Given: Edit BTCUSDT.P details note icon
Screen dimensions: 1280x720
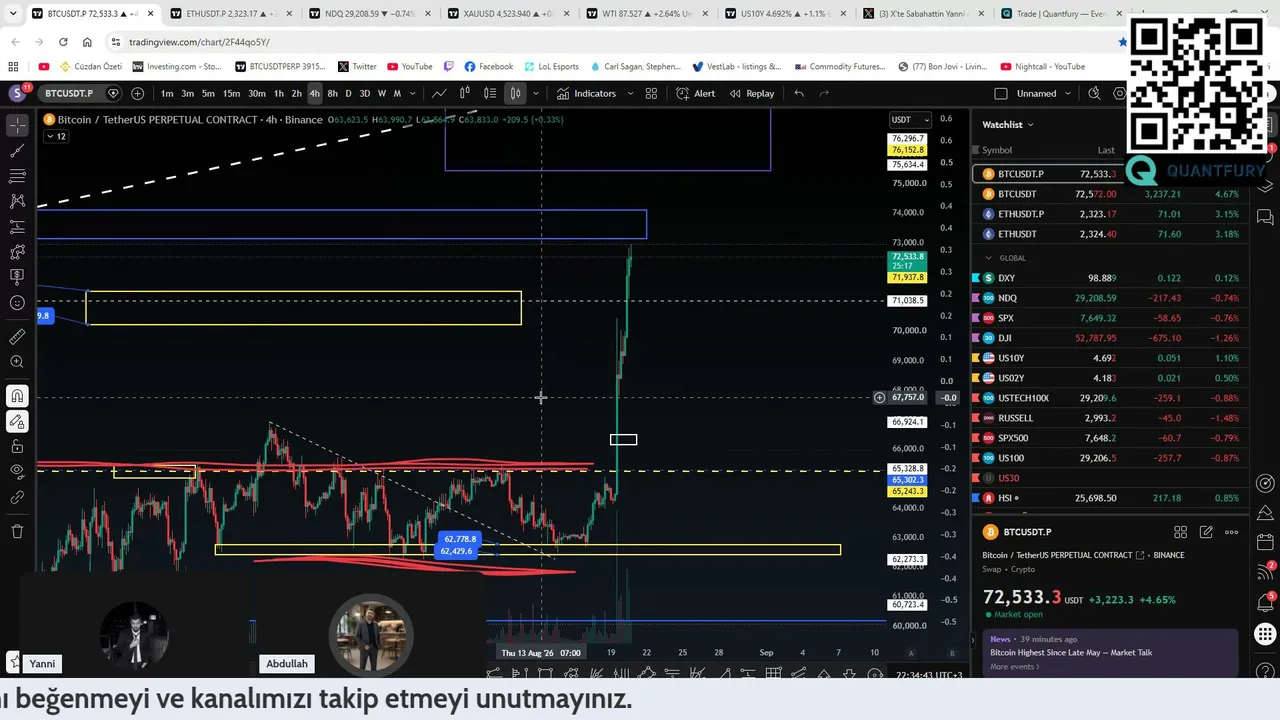Looking at the screenshot, I should click(x=1206, y=532).
